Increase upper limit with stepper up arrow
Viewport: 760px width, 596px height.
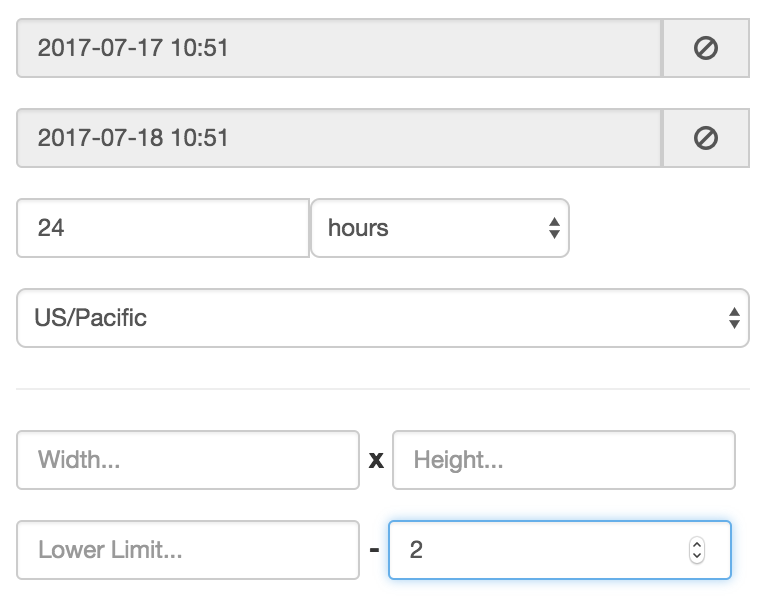(x=697, y=544)
